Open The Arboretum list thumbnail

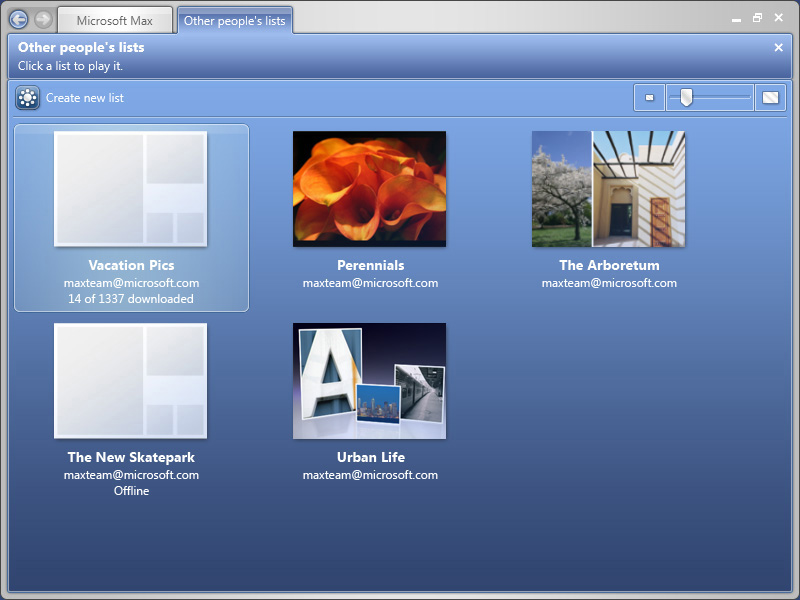tap(608, 189)
